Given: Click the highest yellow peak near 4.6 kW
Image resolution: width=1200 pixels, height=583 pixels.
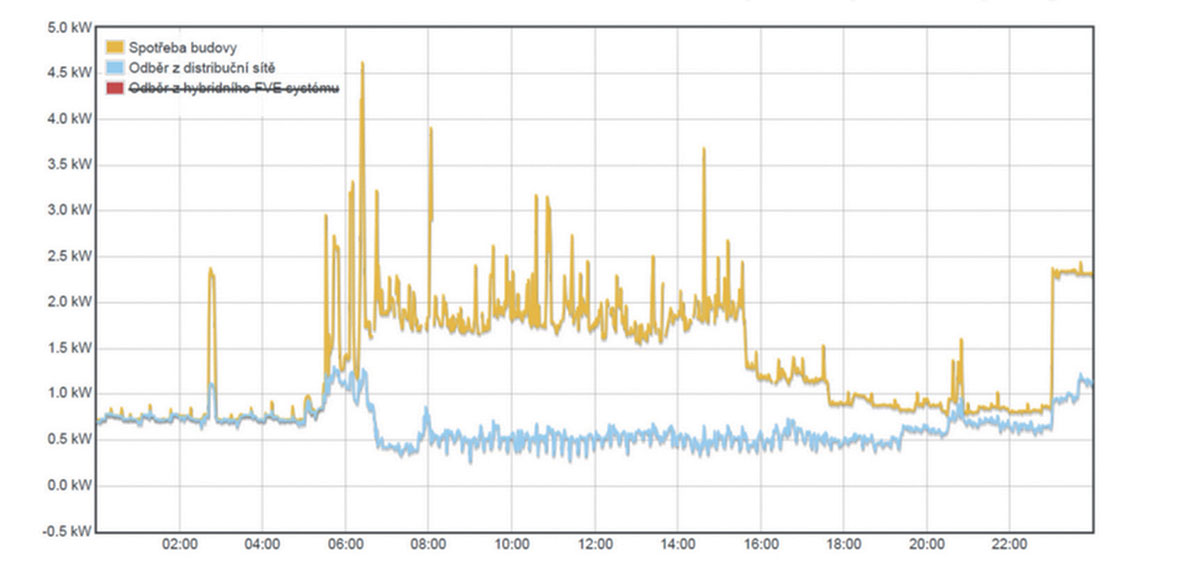Looking at the screenshot, I should (362, 64).
